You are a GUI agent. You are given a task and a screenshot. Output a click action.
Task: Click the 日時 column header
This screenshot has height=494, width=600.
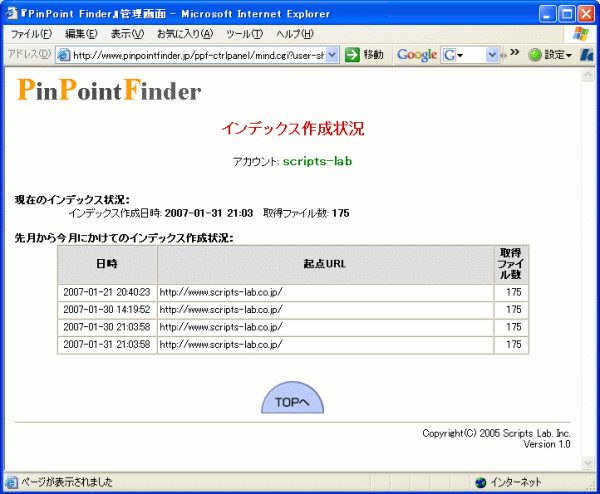(107, 264)
